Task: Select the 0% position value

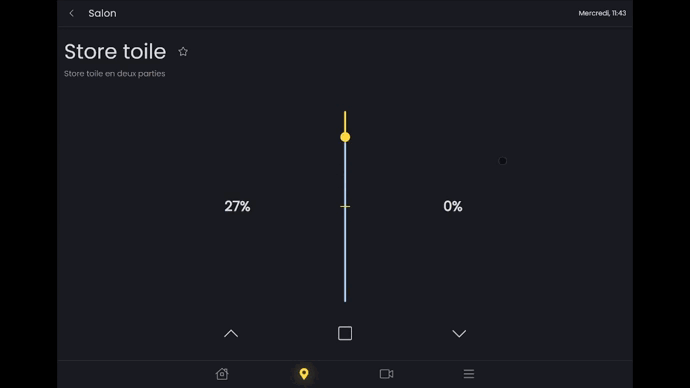Action: 453,206
